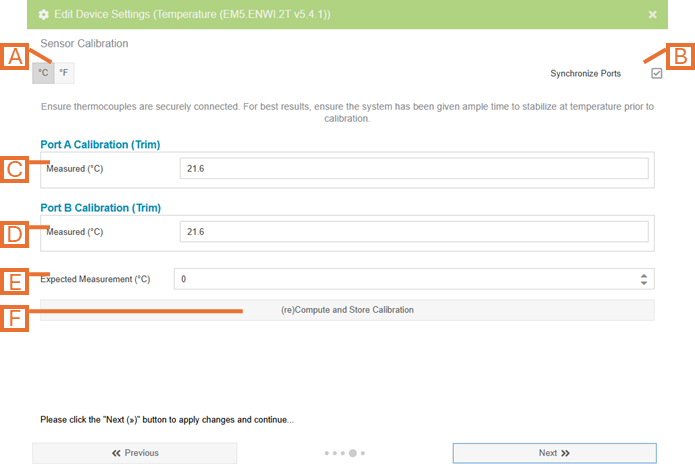Focus the Expected Measurement input
The width and height of the screenshot is (695, 464).
click(x=414, y=279)
